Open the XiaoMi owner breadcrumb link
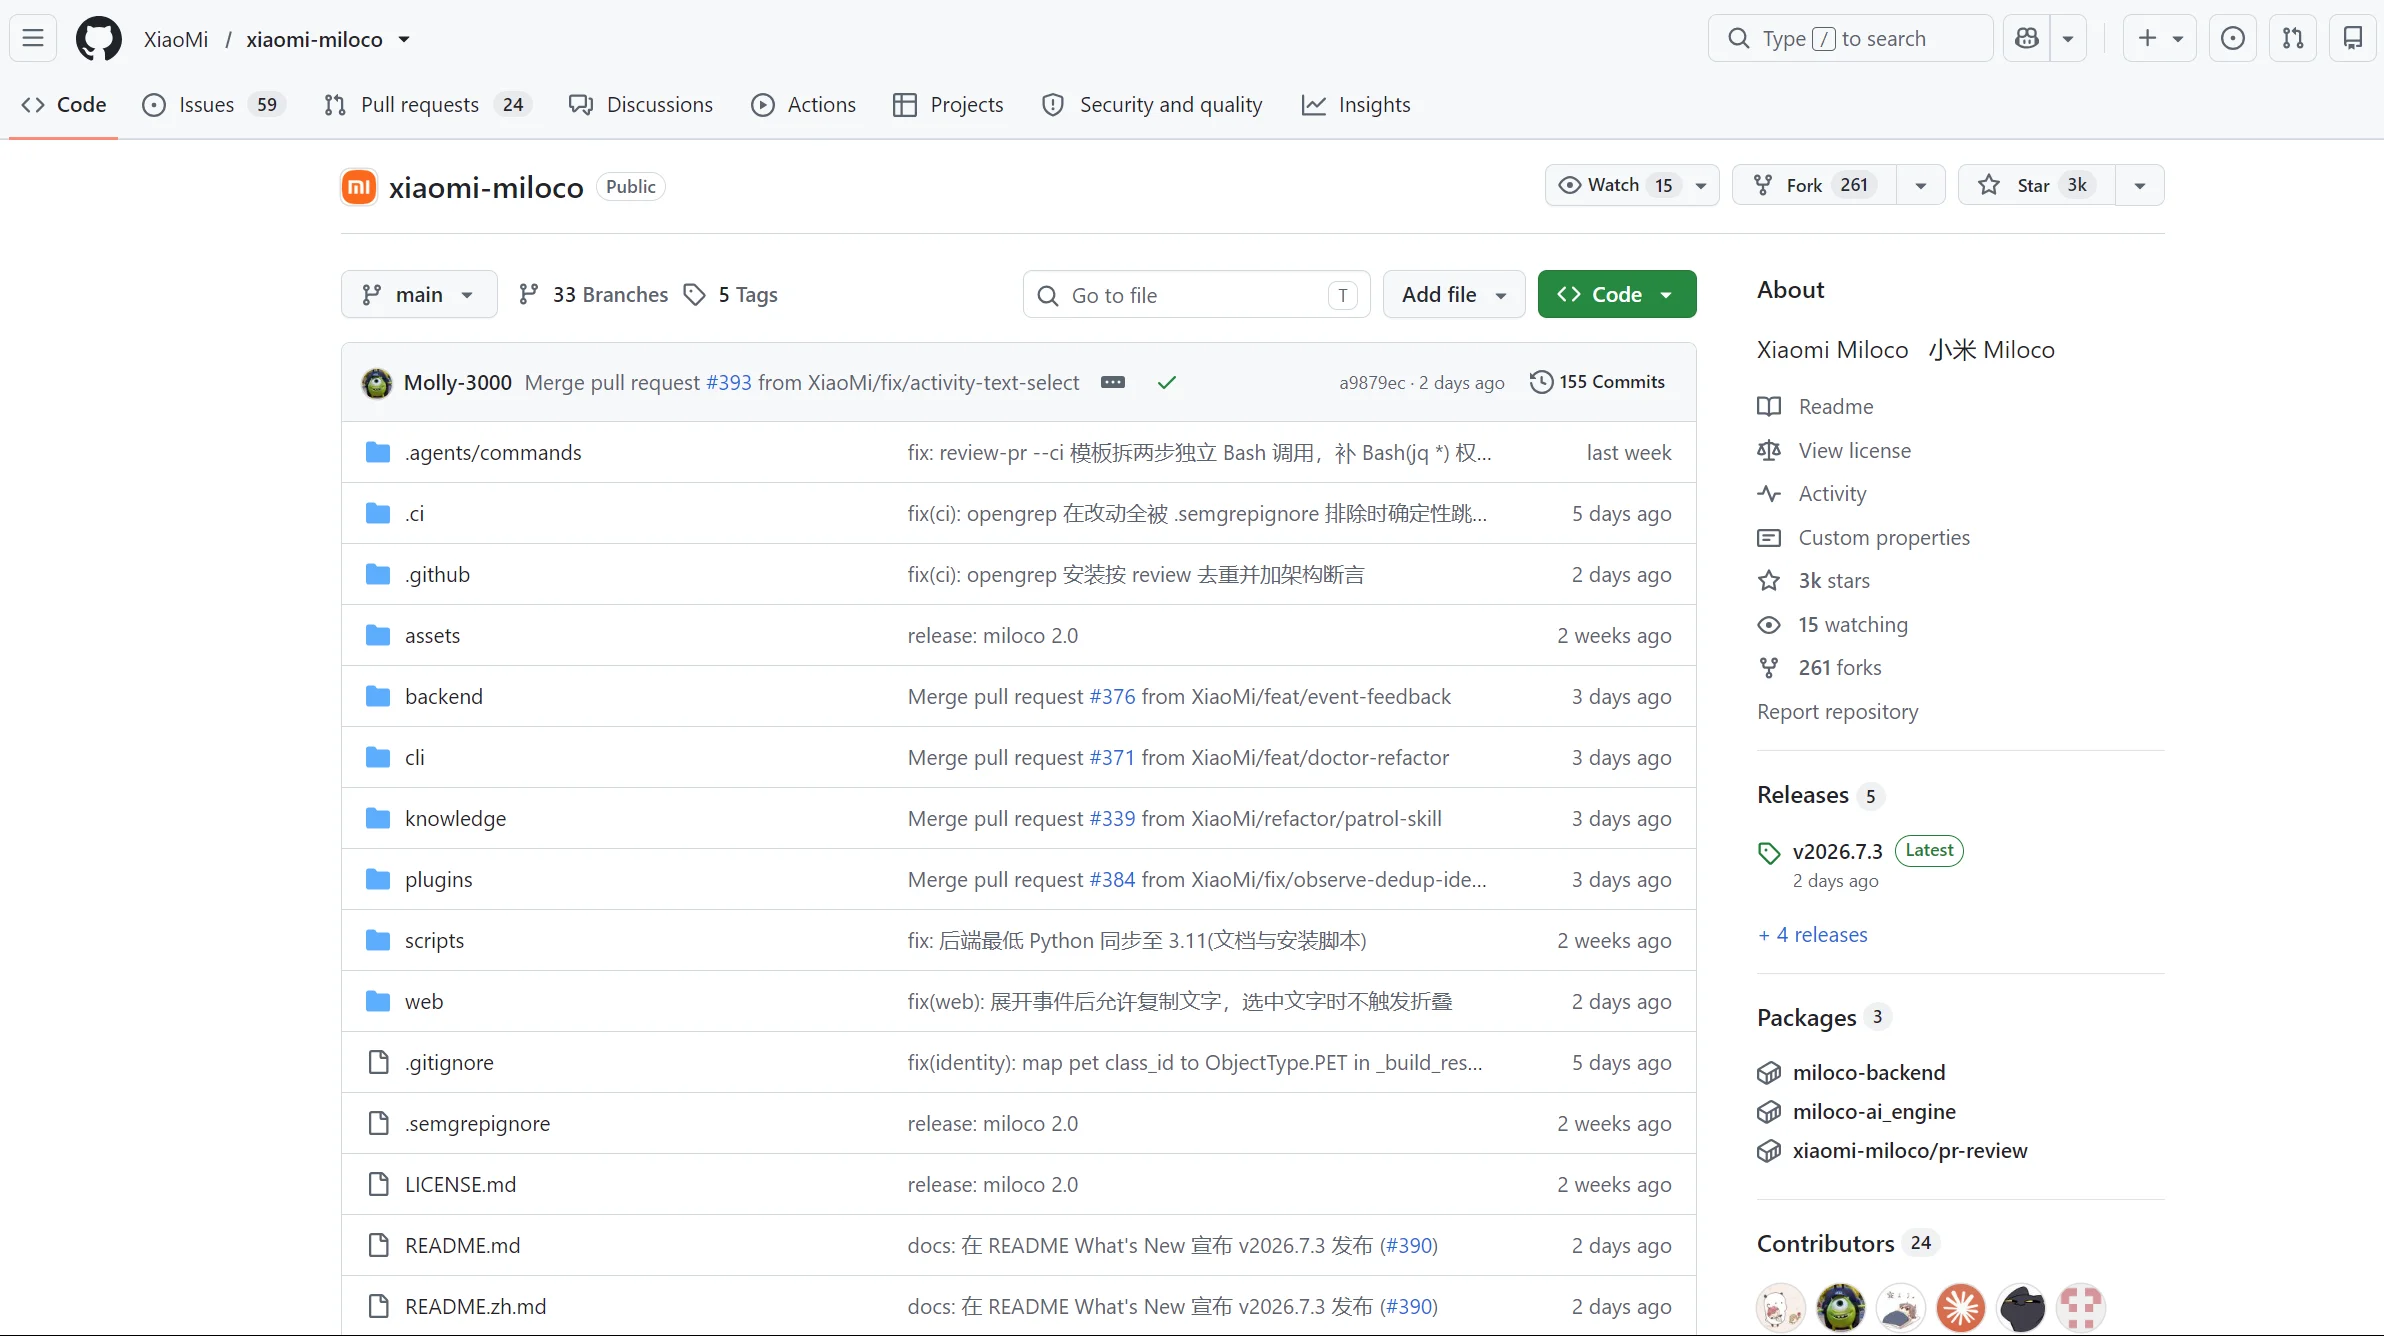This screenshot has width=2384, height=1336. [x=176, y=40]
